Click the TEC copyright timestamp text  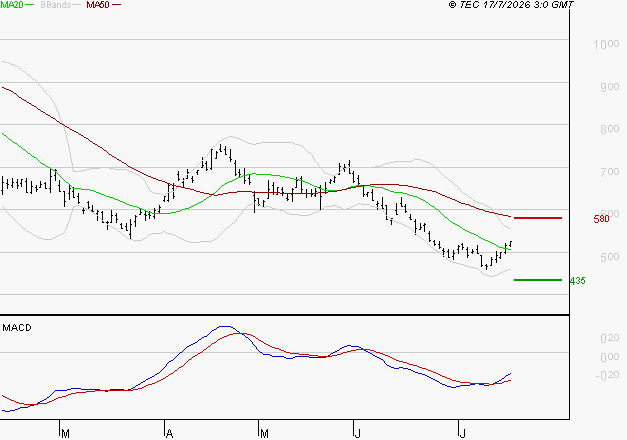(x=511, y=5)
